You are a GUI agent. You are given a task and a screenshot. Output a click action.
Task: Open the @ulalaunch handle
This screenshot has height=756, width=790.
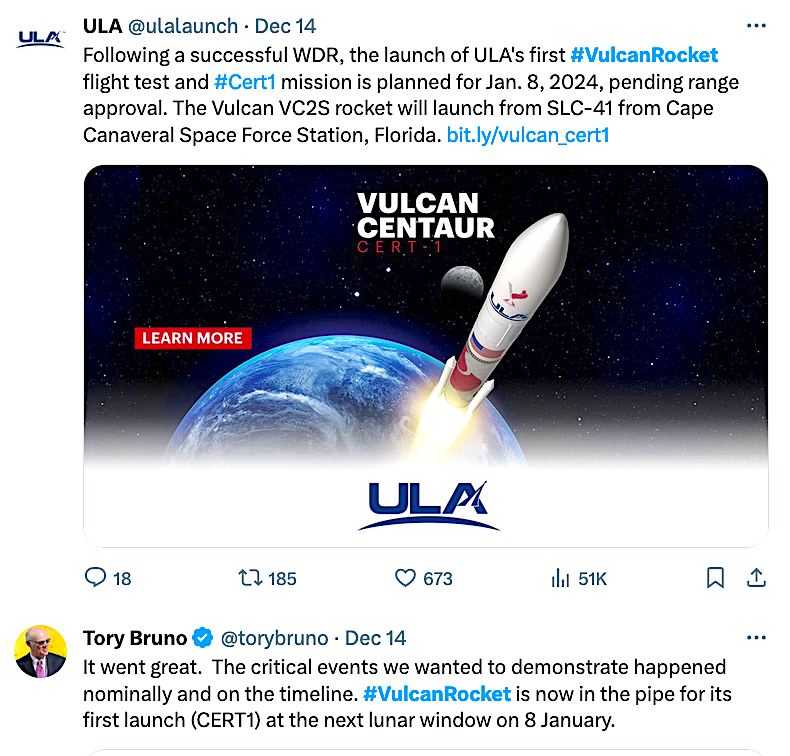coord(183,26)
